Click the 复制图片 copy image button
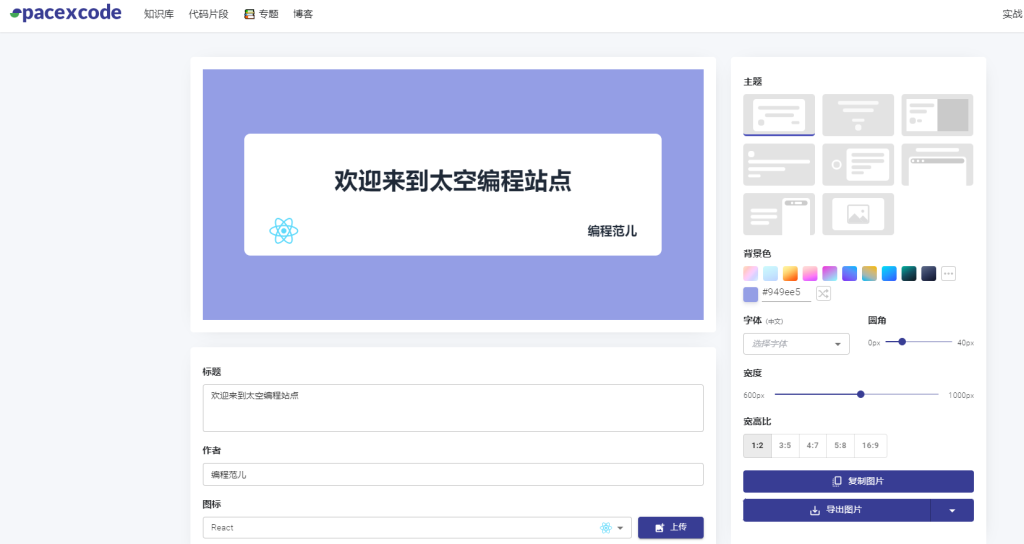Image resolution: width=1024 pixels, height=544 pixels. pyautogui.click(x=858, y=481)
